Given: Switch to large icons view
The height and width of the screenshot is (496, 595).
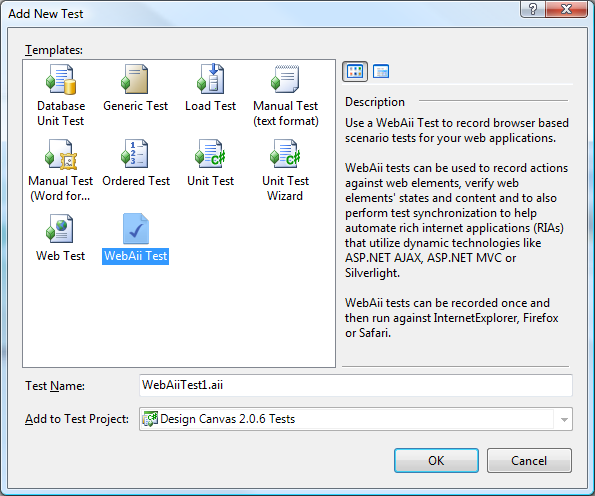Looking at the screenshot, I should pos(355,71).
